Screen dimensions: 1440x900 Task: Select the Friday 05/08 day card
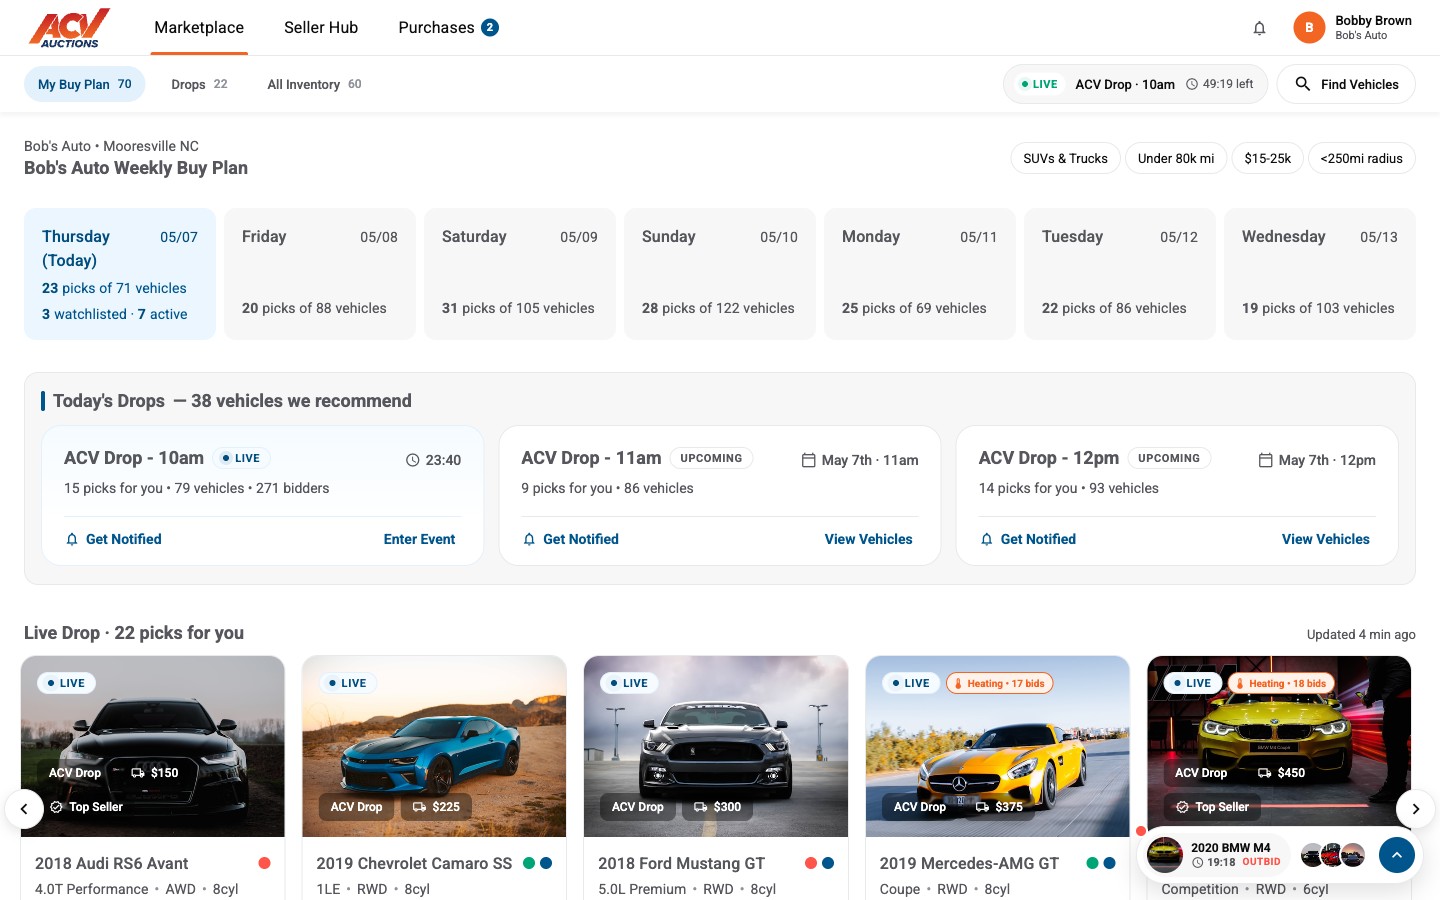[x=320, y=274]
